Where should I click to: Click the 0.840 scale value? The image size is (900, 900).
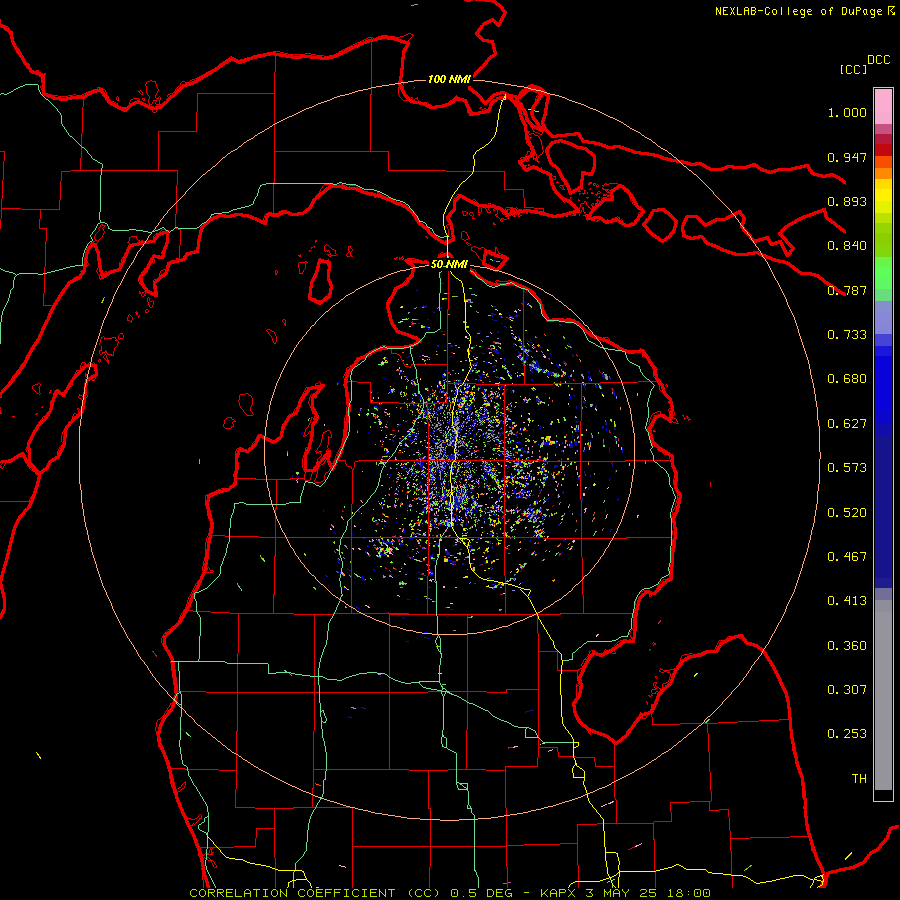tap(847, 246)
